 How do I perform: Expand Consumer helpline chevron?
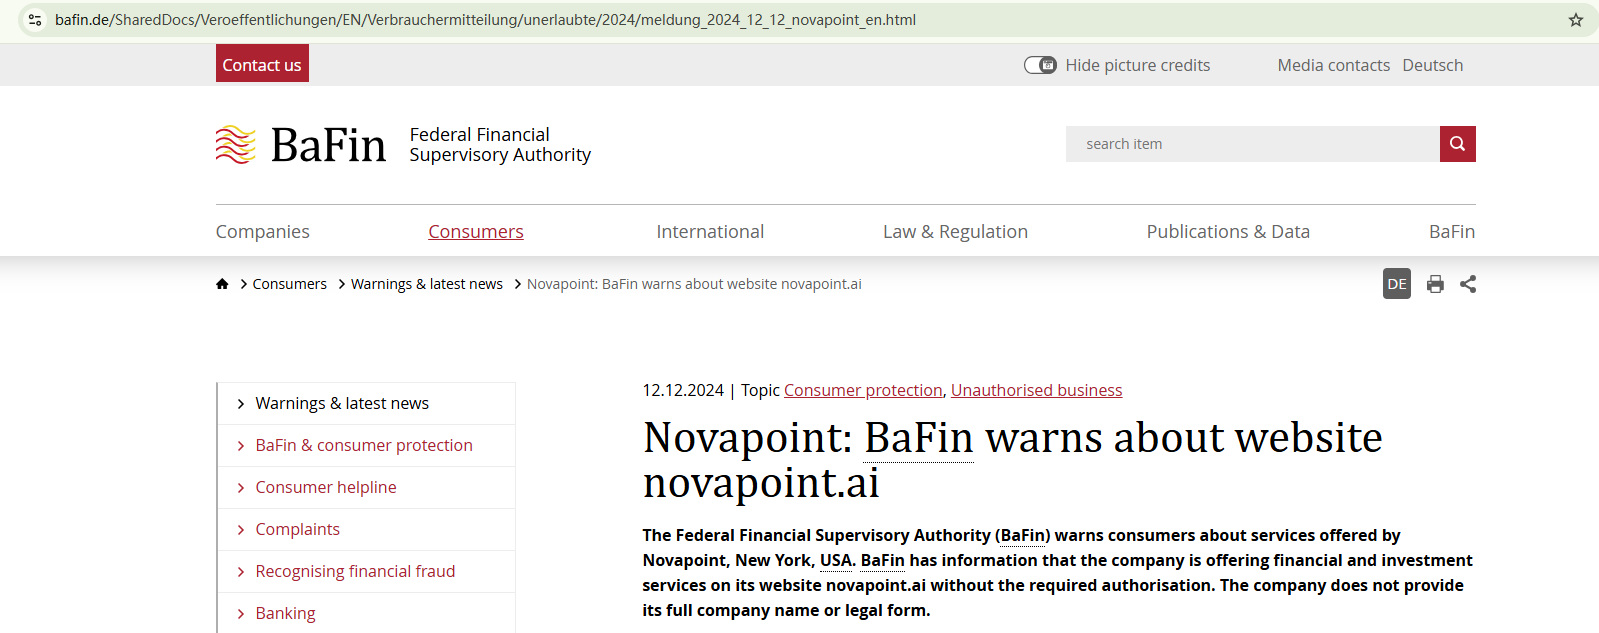[241, 488]
